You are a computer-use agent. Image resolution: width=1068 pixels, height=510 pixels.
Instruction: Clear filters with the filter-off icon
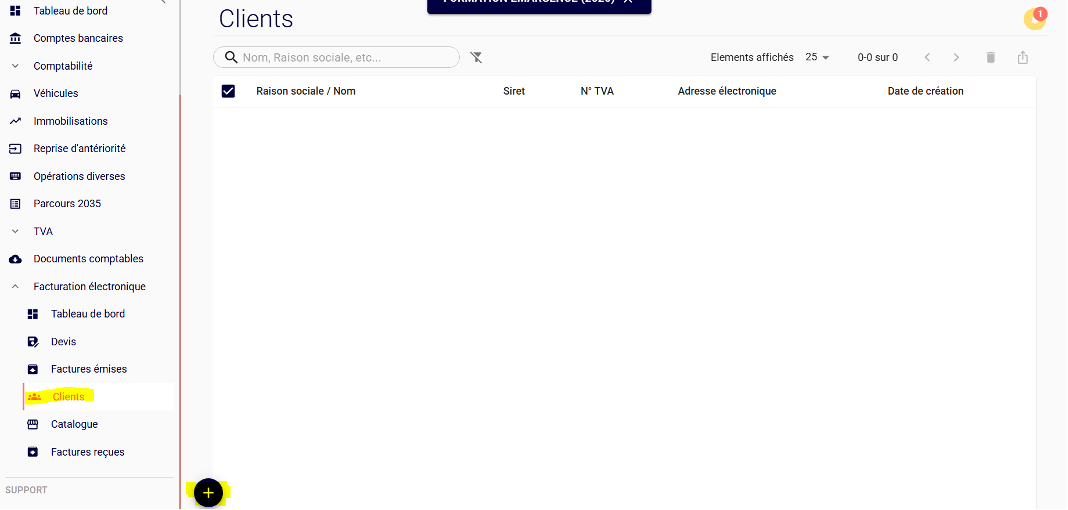476,58
